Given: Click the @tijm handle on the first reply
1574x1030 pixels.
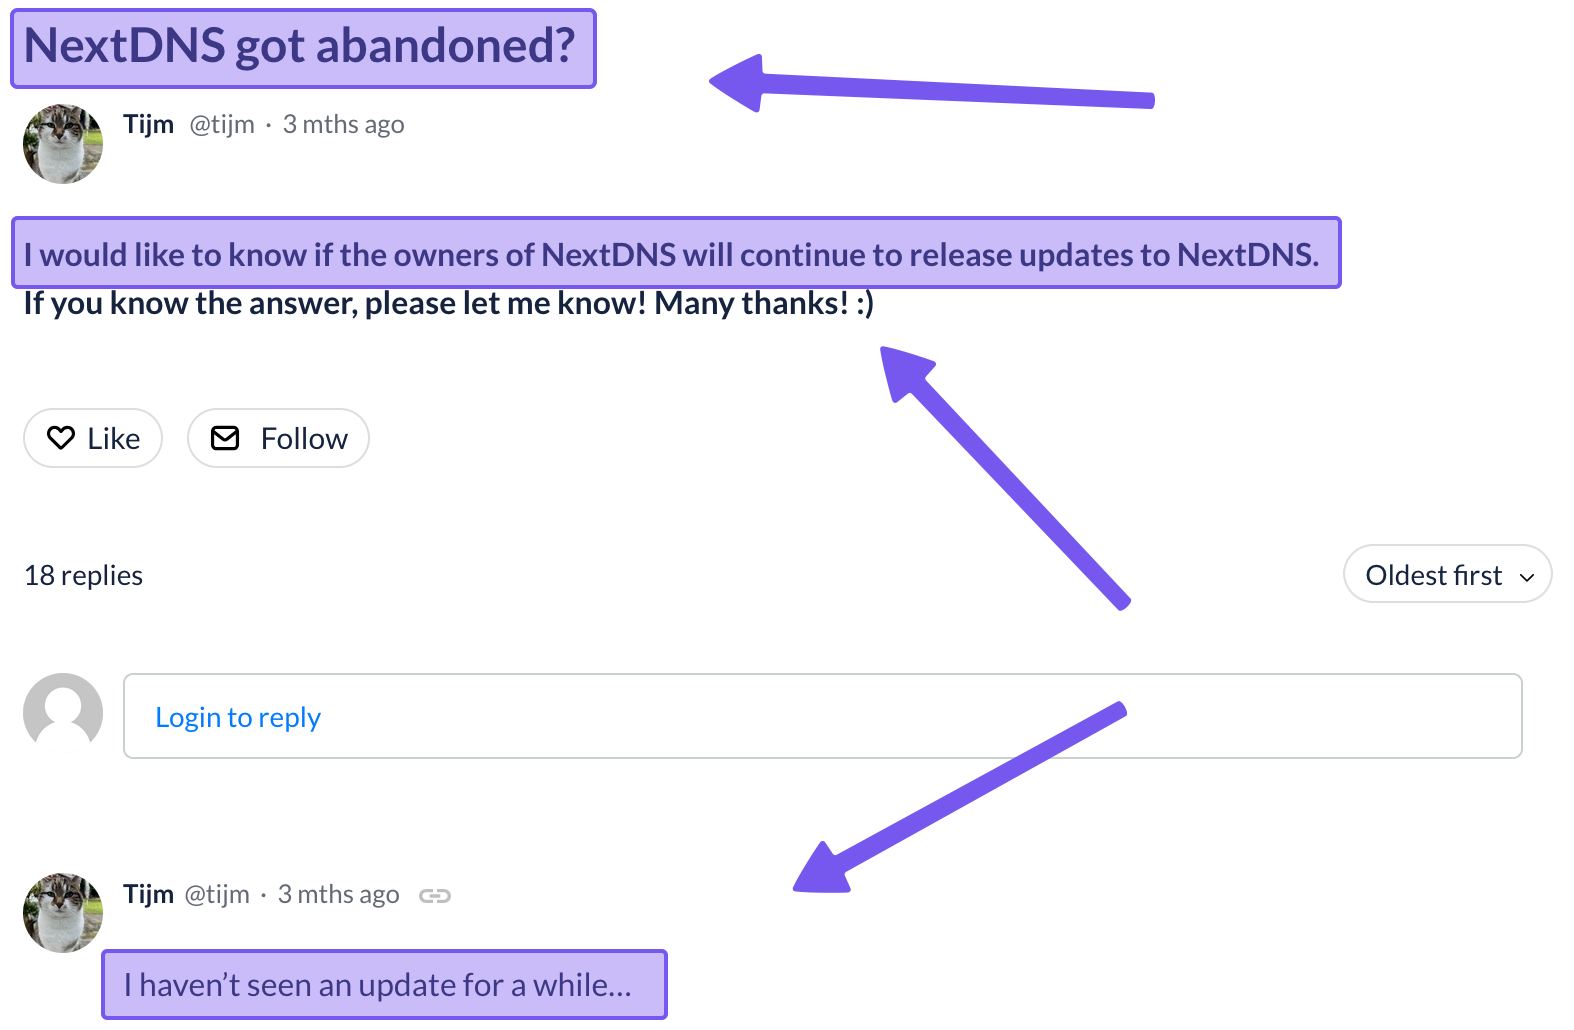Looking at the screenshot, I should [x=217, y=894].
